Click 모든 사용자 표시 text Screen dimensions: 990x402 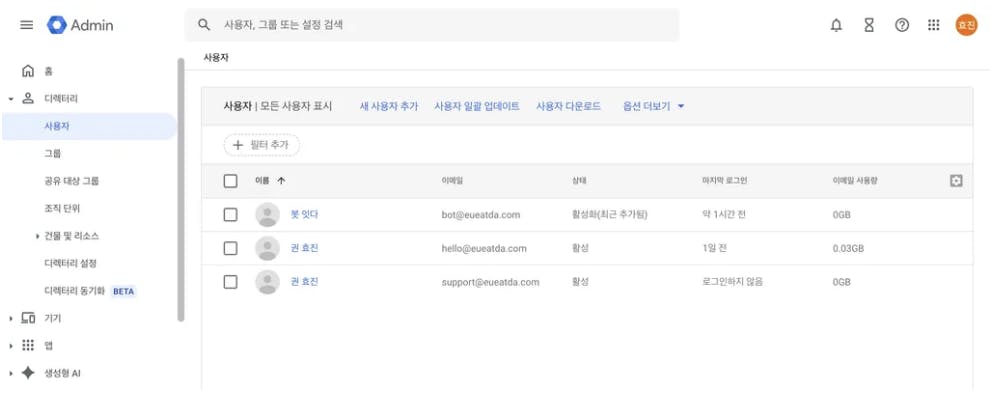(x=296, y=107)
